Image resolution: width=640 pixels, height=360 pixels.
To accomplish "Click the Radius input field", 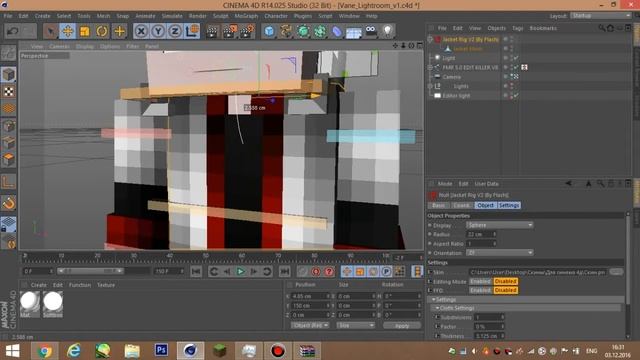I will point(481,234).
